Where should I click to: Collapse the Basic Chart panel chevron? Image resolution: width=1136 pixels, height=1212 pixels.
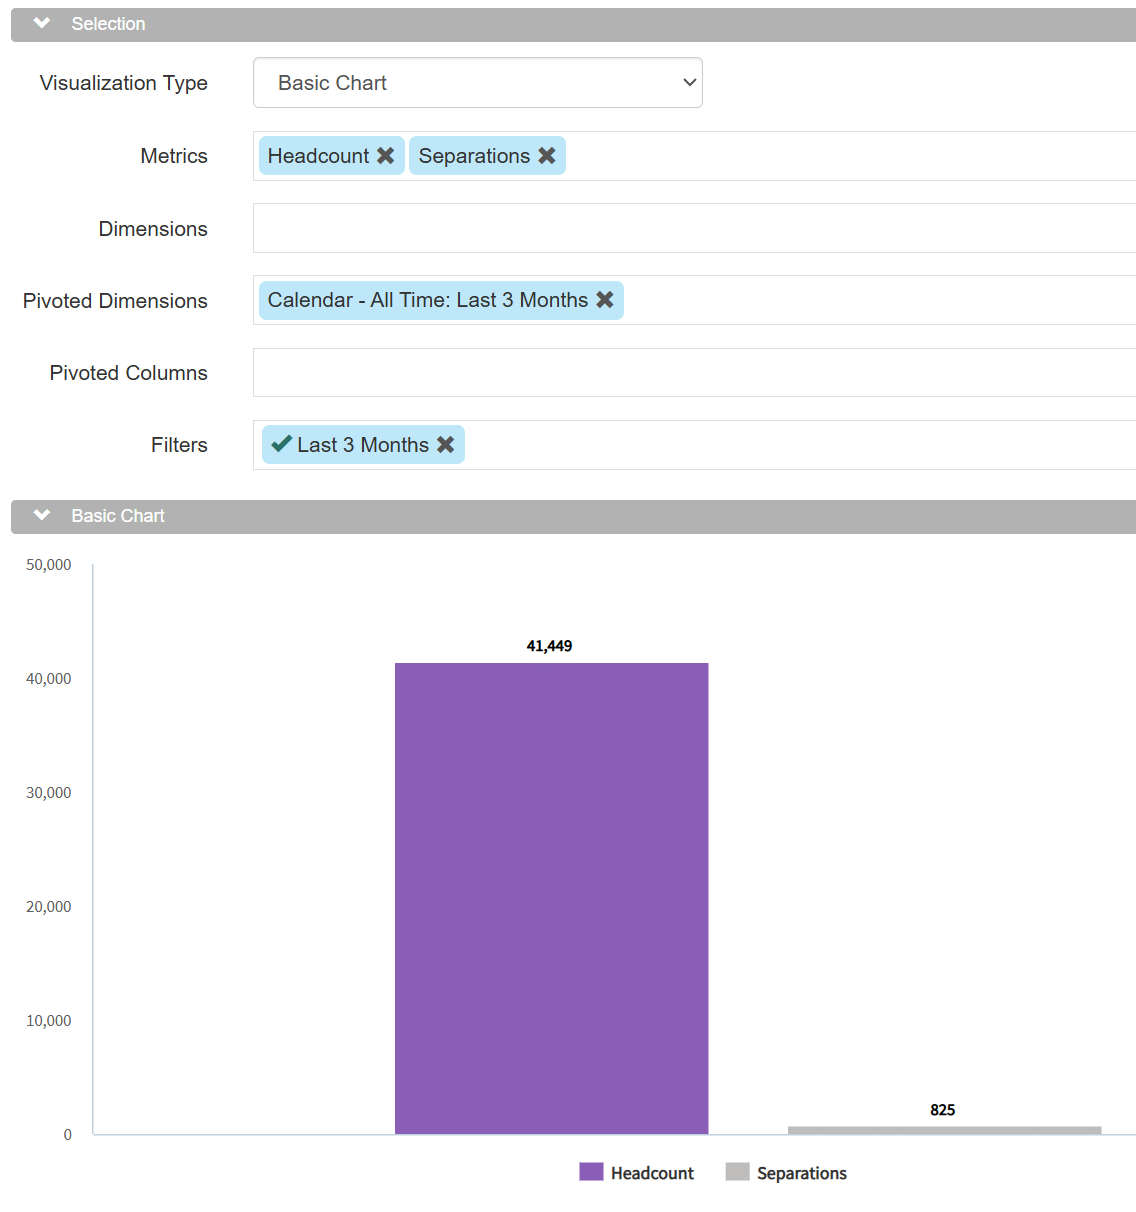[42, 516]
